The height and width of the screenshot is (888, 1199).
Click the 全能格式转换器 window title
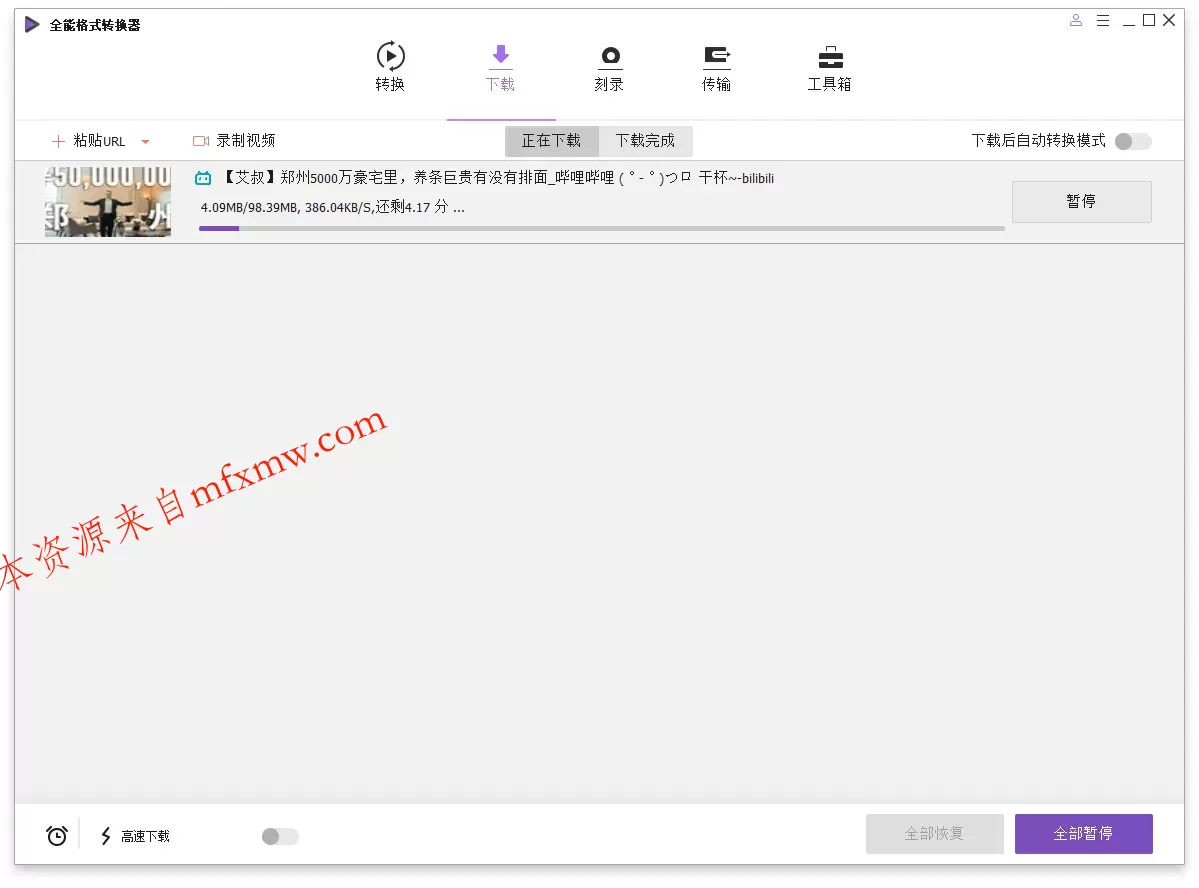[95, 25]
